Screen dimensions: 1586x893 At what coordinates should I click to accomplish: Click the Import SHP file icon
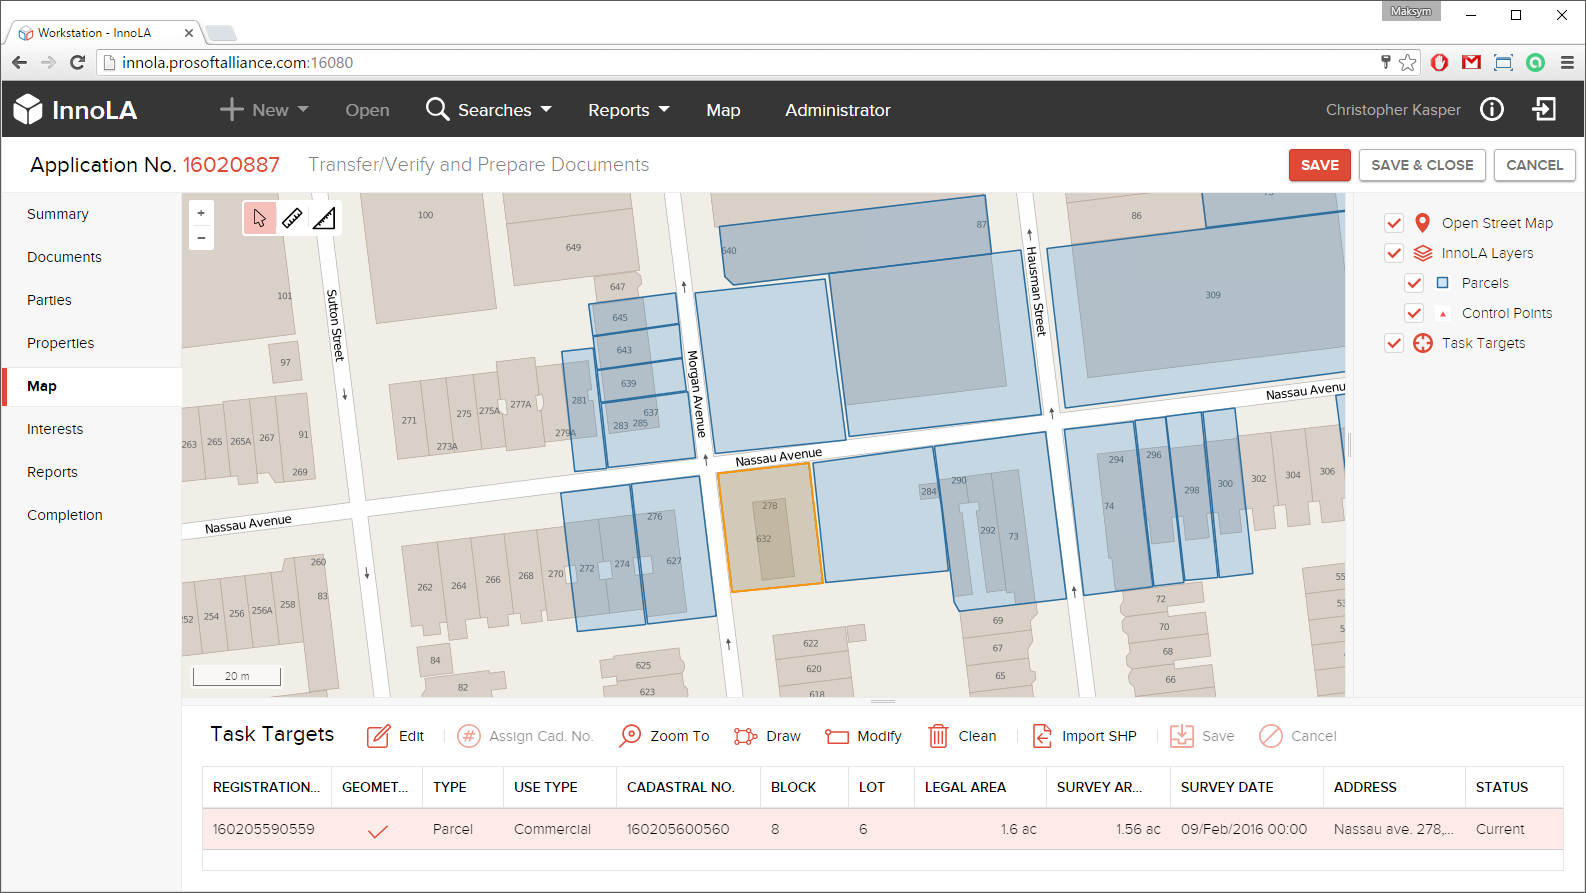click(1042, 736)
